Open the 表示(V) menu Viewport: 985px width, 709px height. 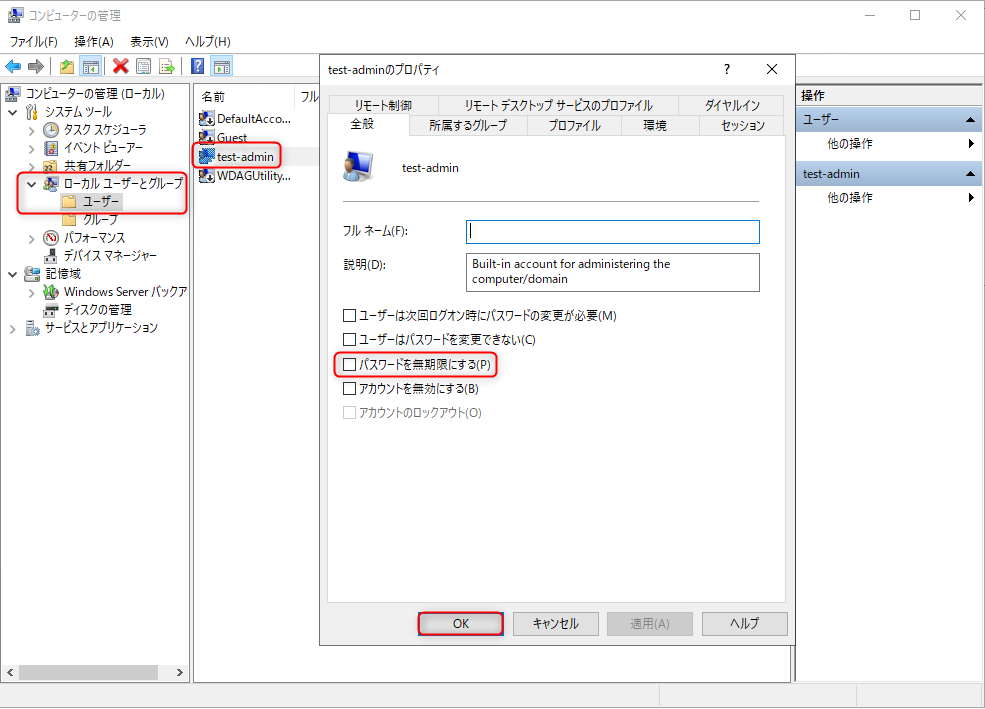(x=149, y=41)
